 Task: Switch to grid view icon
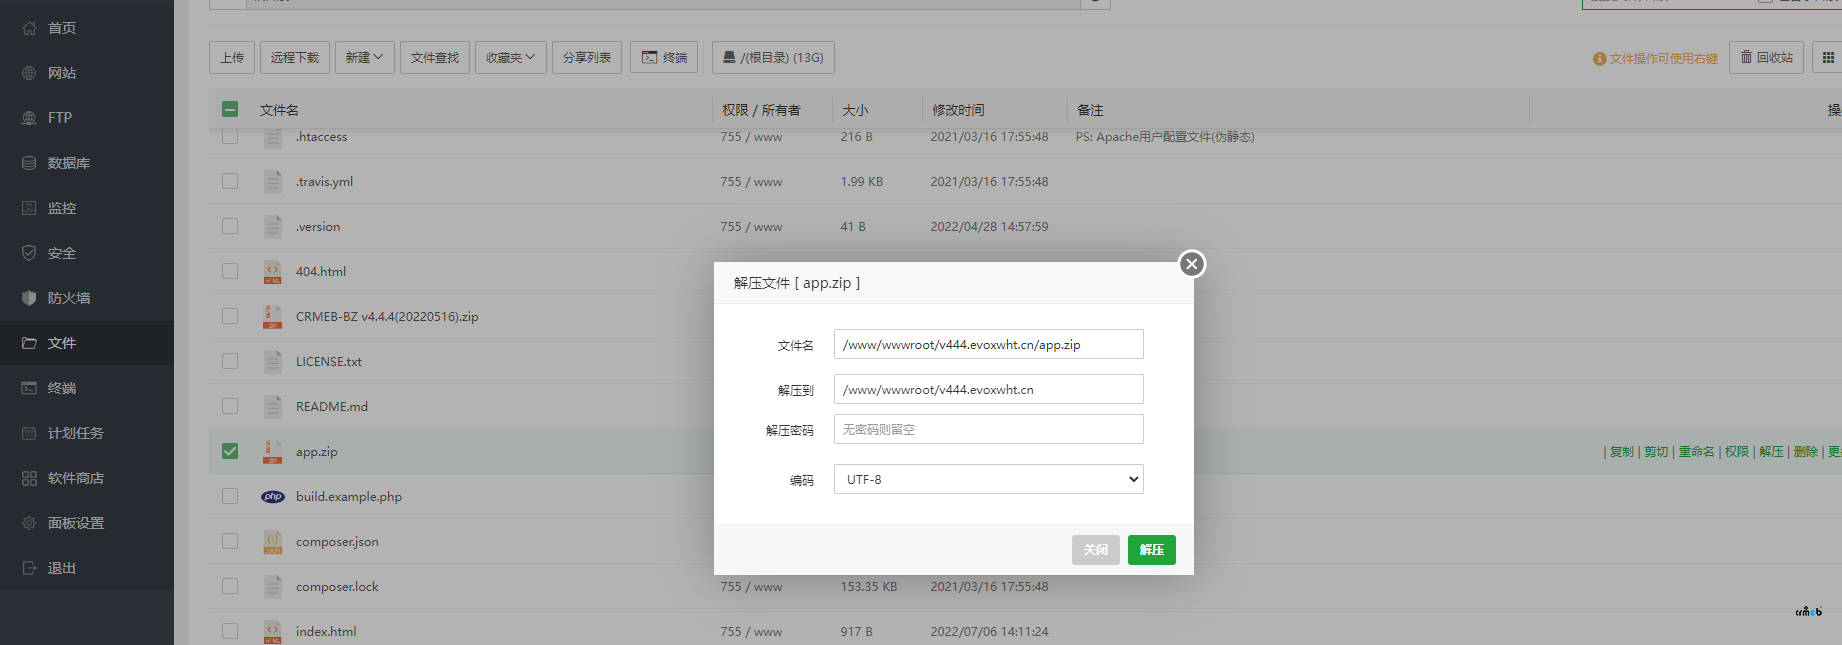[x=1827, y=58]
